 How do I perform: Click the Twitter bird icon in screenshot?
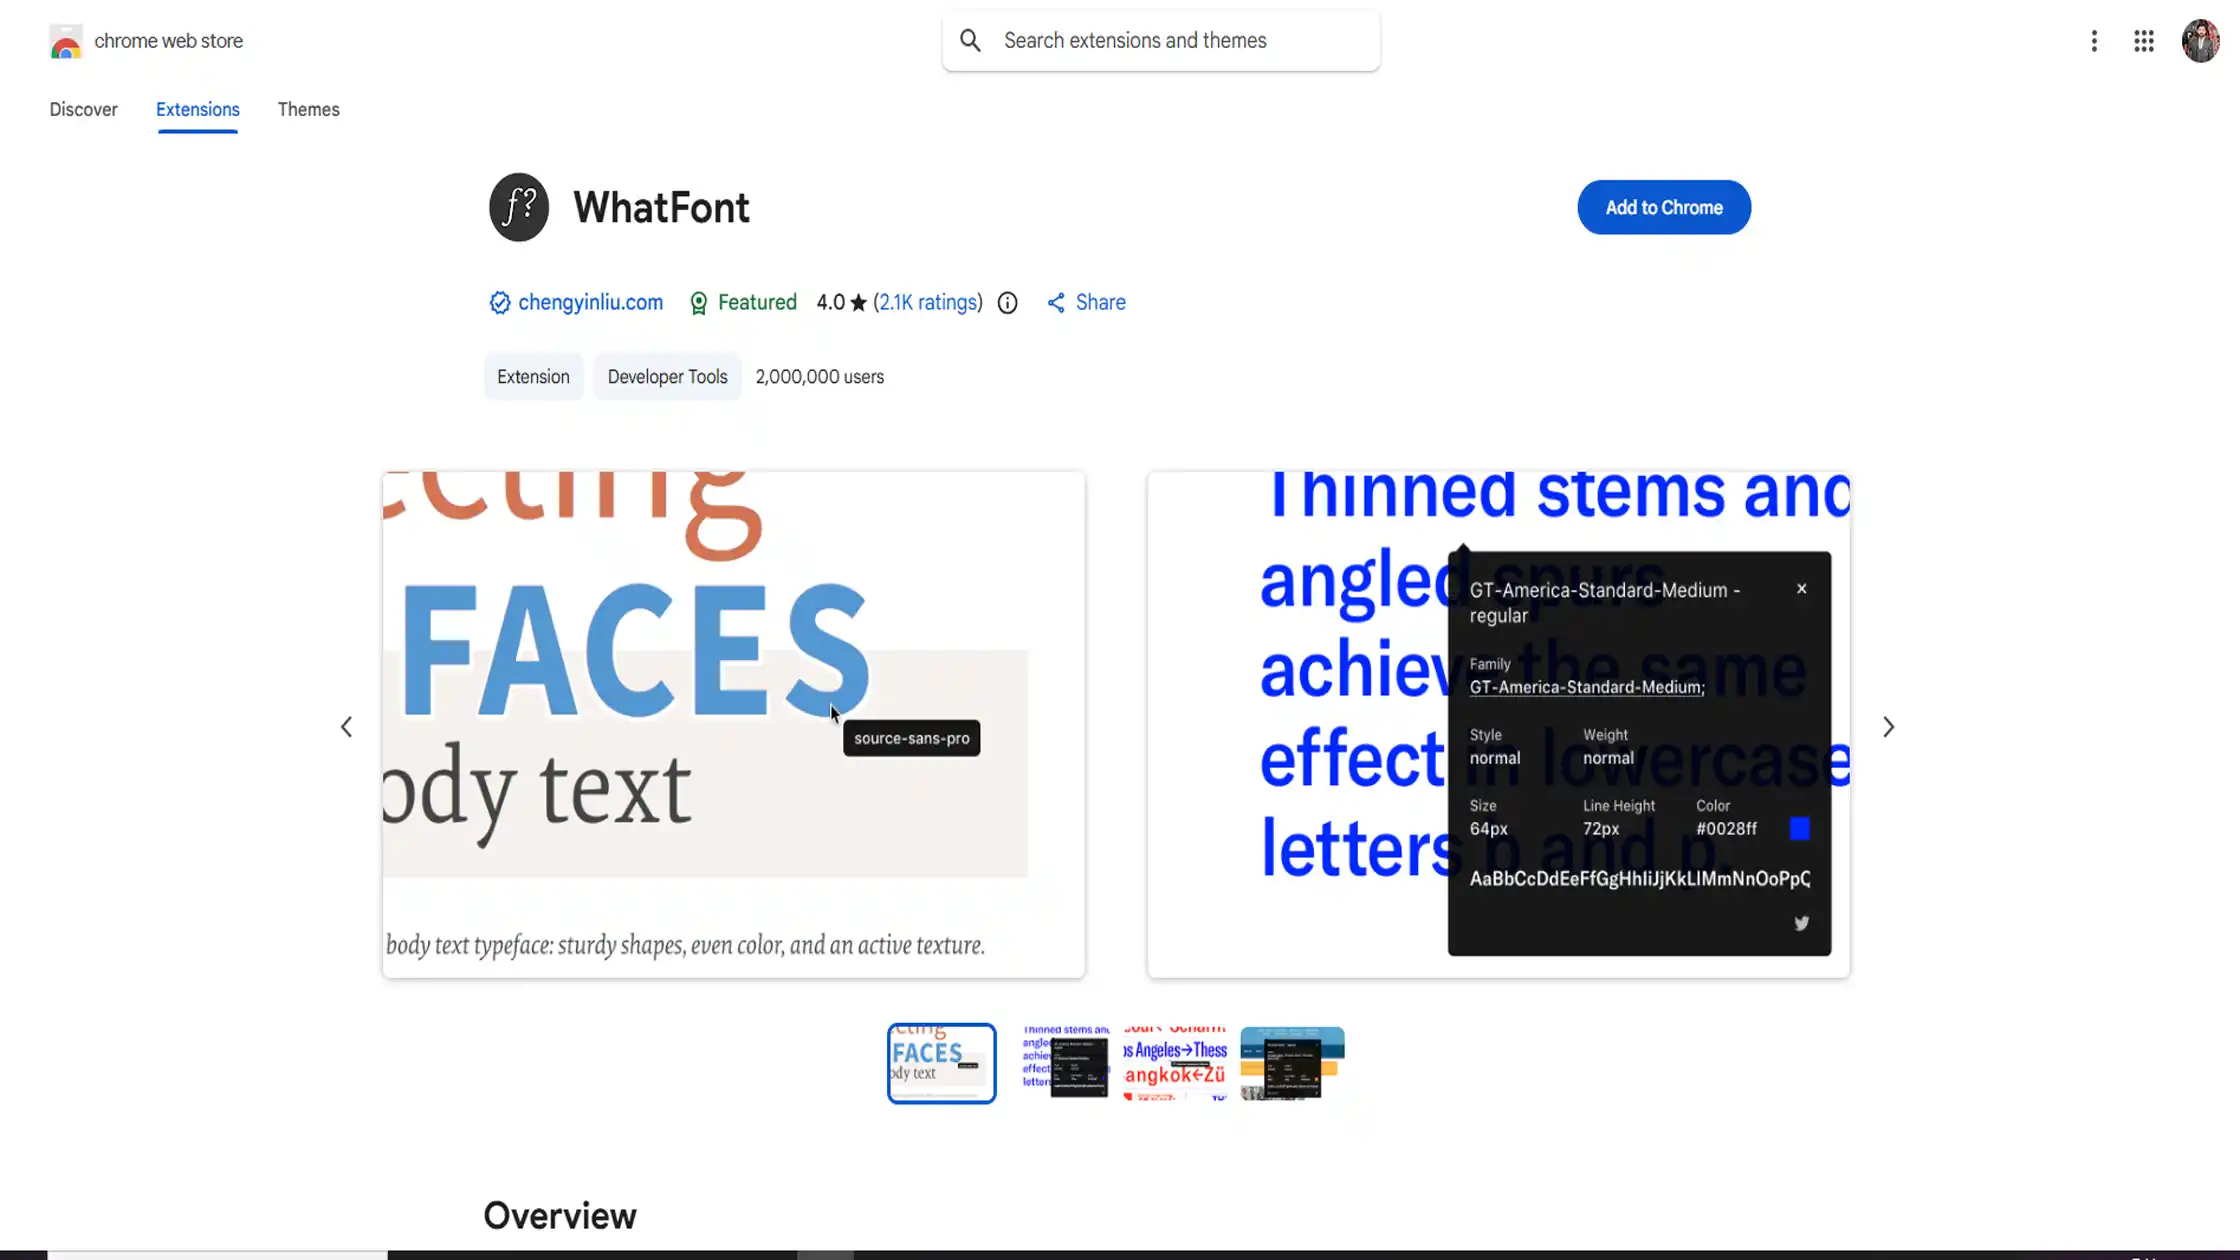point(1801,923)
